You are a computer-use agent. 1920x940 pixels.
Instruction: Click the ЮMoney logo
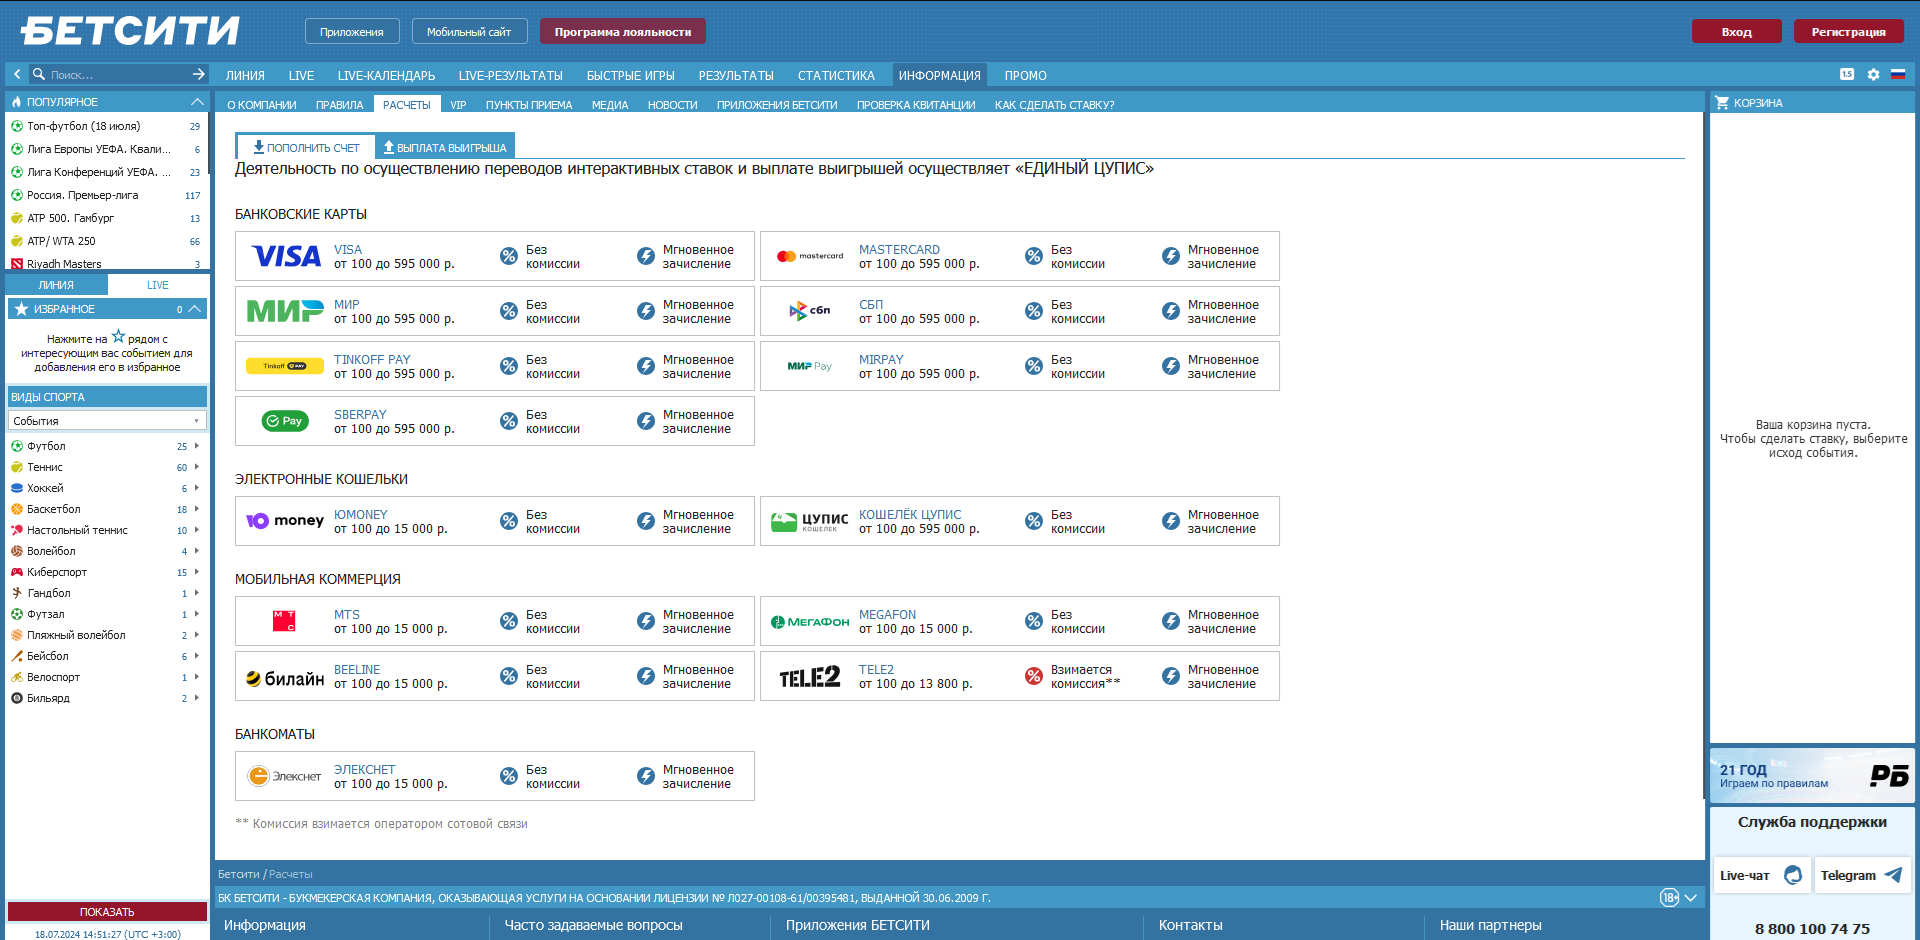(285, 520)
